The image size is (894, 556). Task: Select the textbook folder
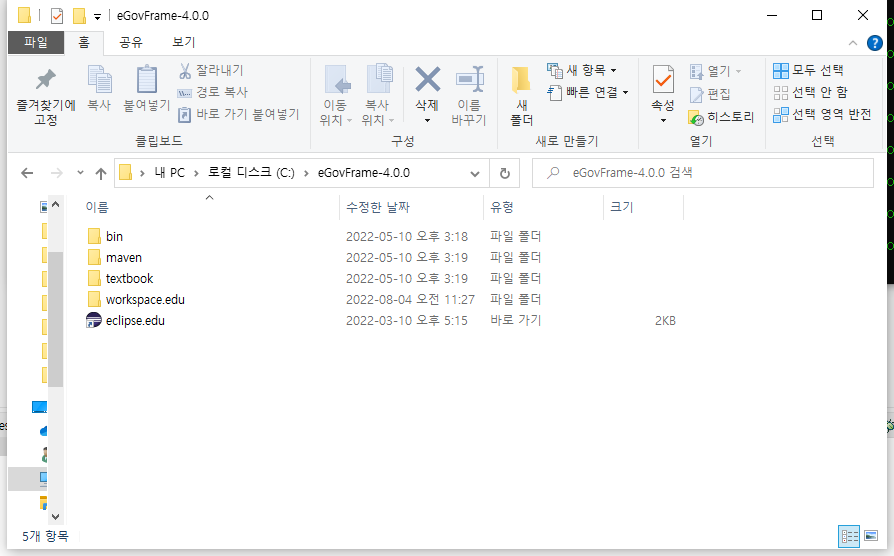click(x=121, y=278)
